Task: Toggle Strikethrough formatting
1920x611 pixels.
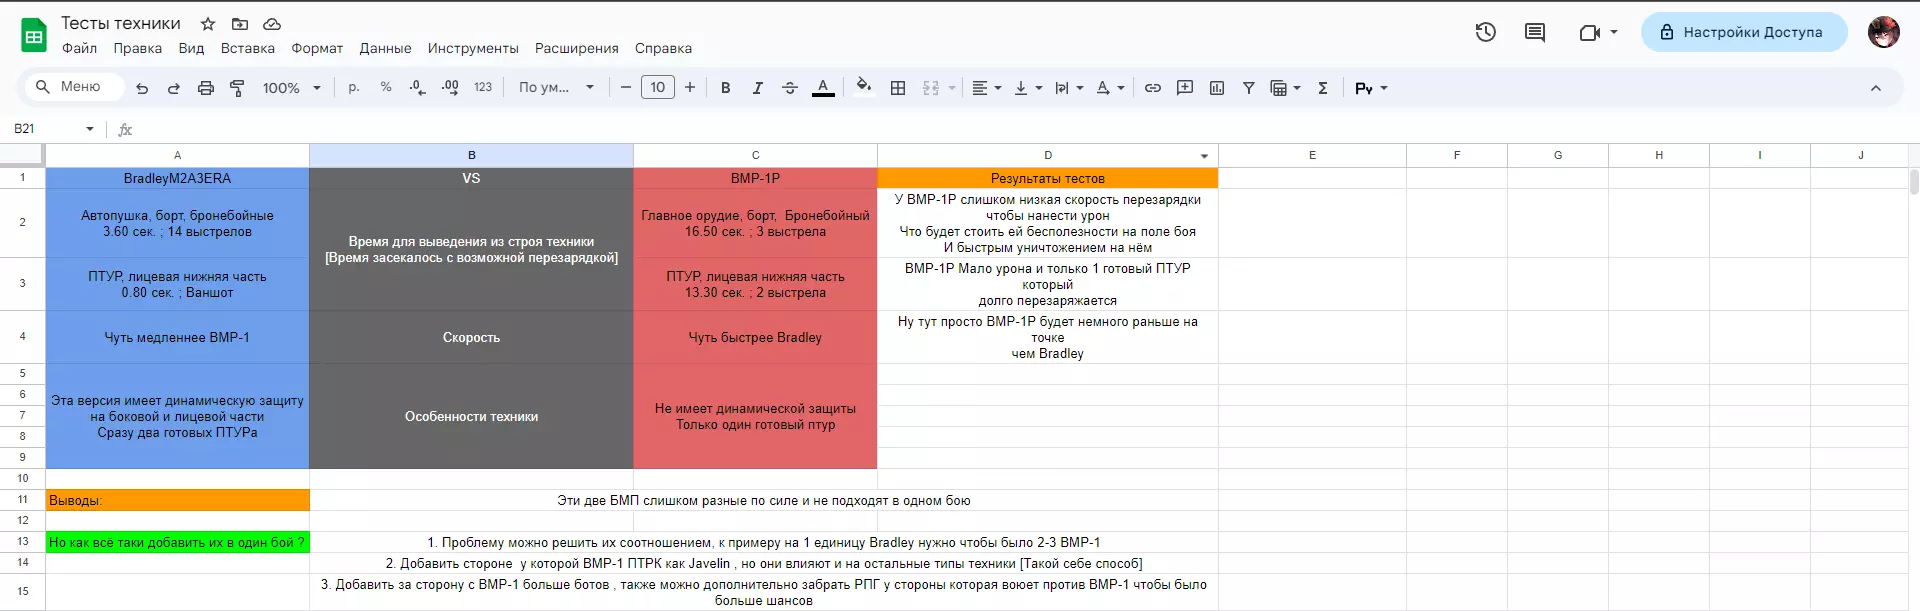Action: (x=790, y=88)
